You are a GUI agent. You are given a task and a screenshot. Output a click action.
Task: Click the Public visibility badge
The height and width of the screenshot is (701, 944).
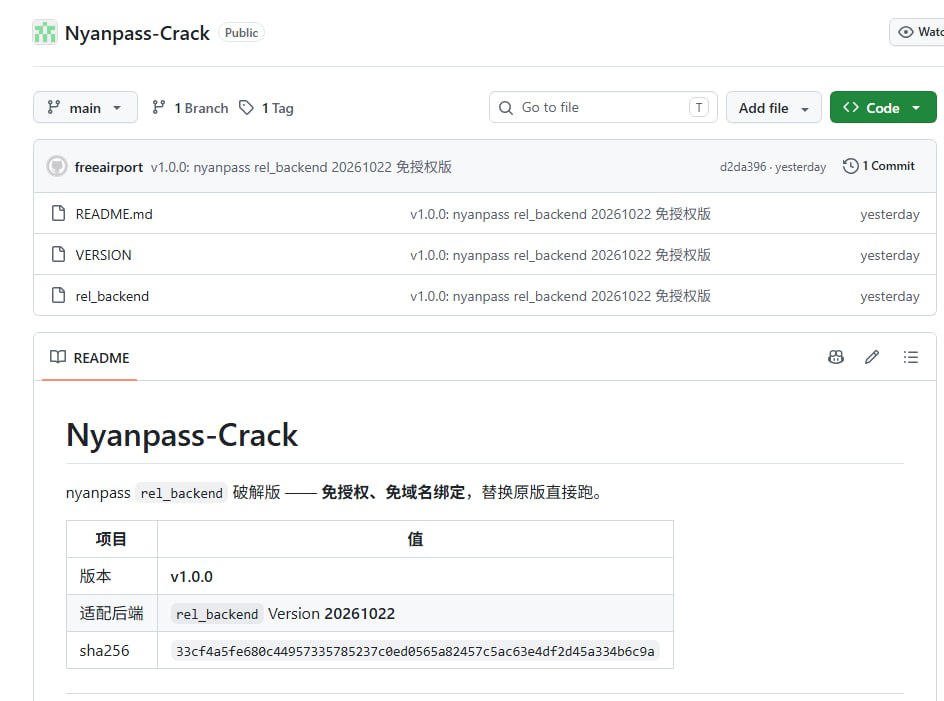[241, 33]
